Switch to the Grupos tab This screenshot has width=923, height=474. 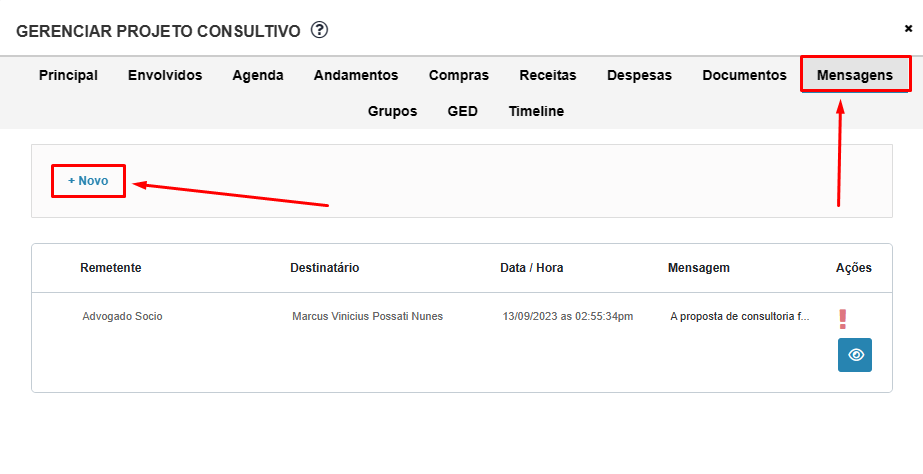(392, 111)
